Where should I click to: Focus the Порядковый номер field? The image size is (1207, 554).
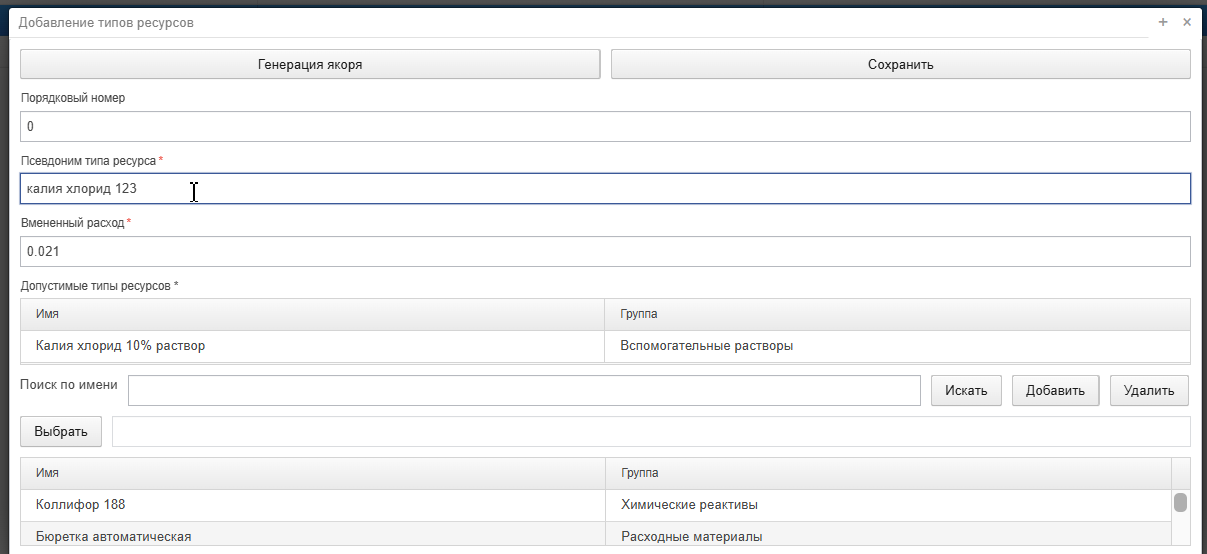(x=605, y=126)
